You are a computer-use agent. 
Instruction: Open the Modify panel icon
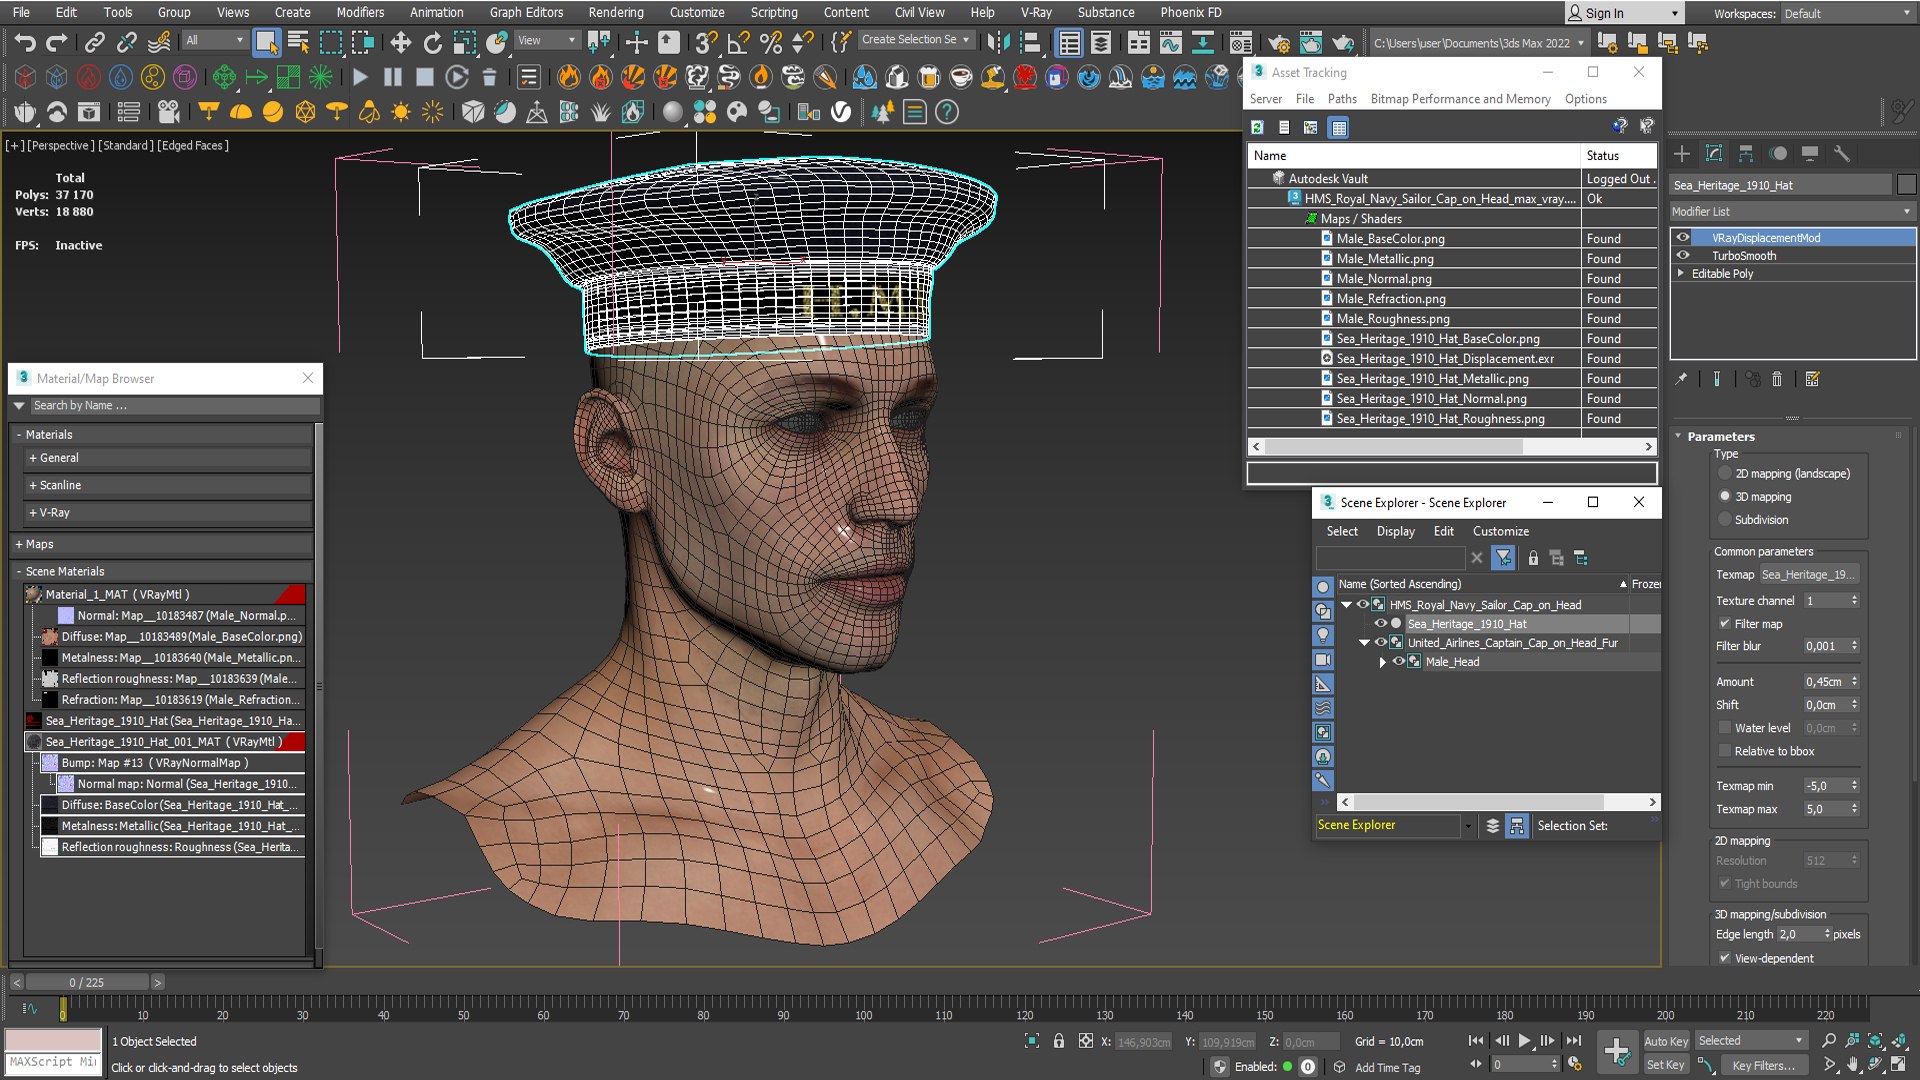[x=1714, y=153]
